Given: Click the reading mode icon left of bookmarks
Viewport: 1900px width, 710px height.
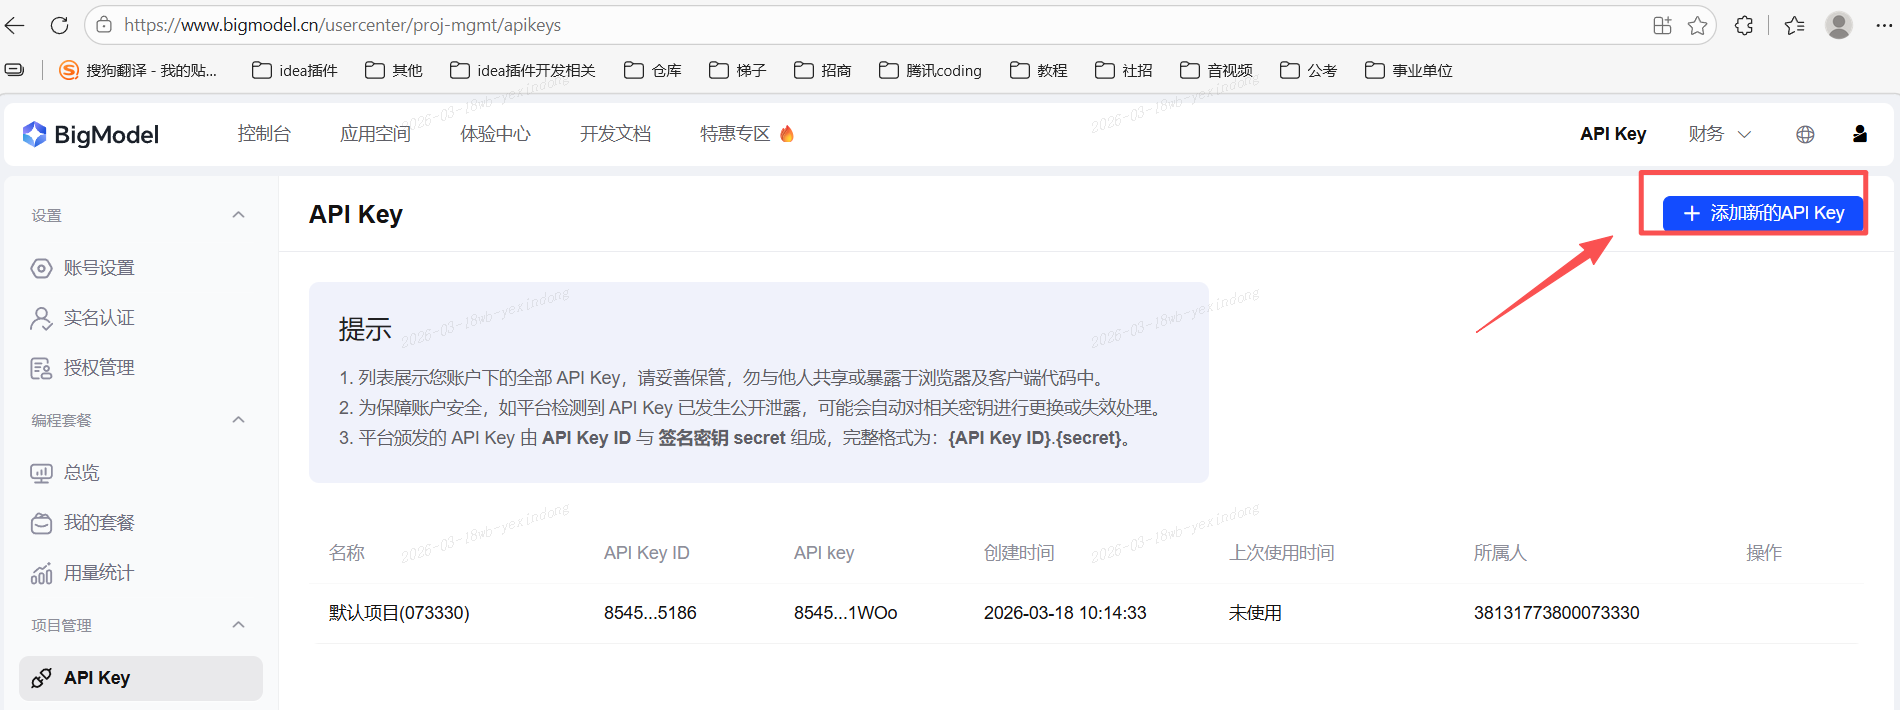Looking at the screenshot, I should pyautogui.click(x=15, y=70).
